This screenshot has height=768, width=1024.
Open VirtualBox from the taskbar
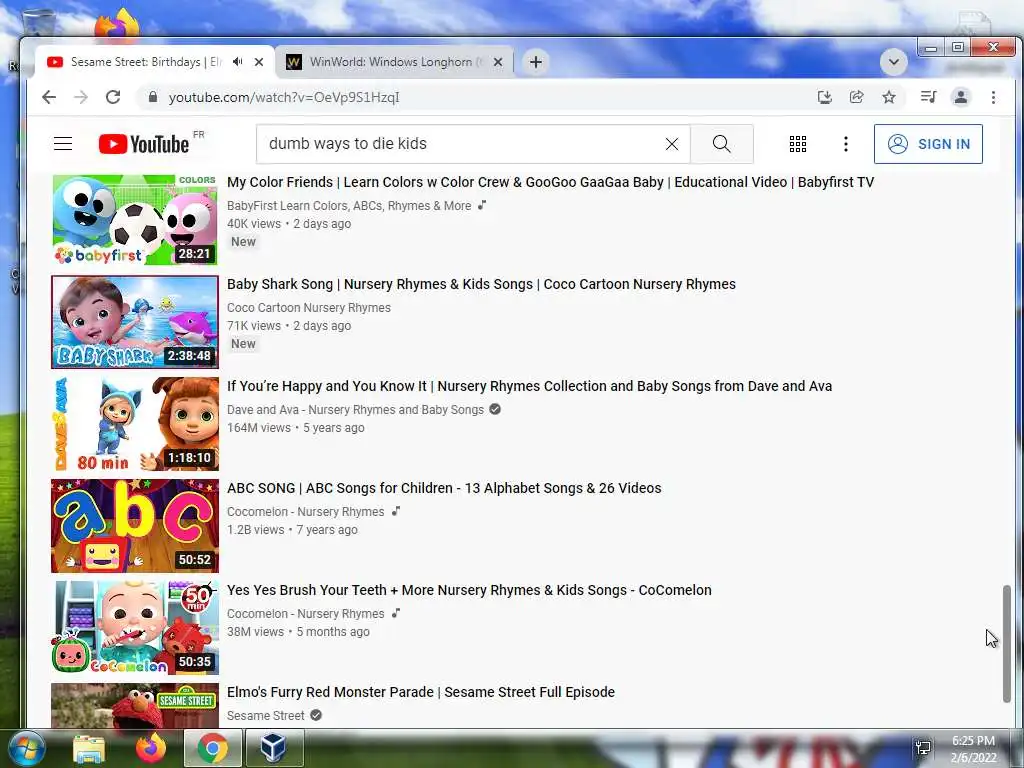(274, 748)
